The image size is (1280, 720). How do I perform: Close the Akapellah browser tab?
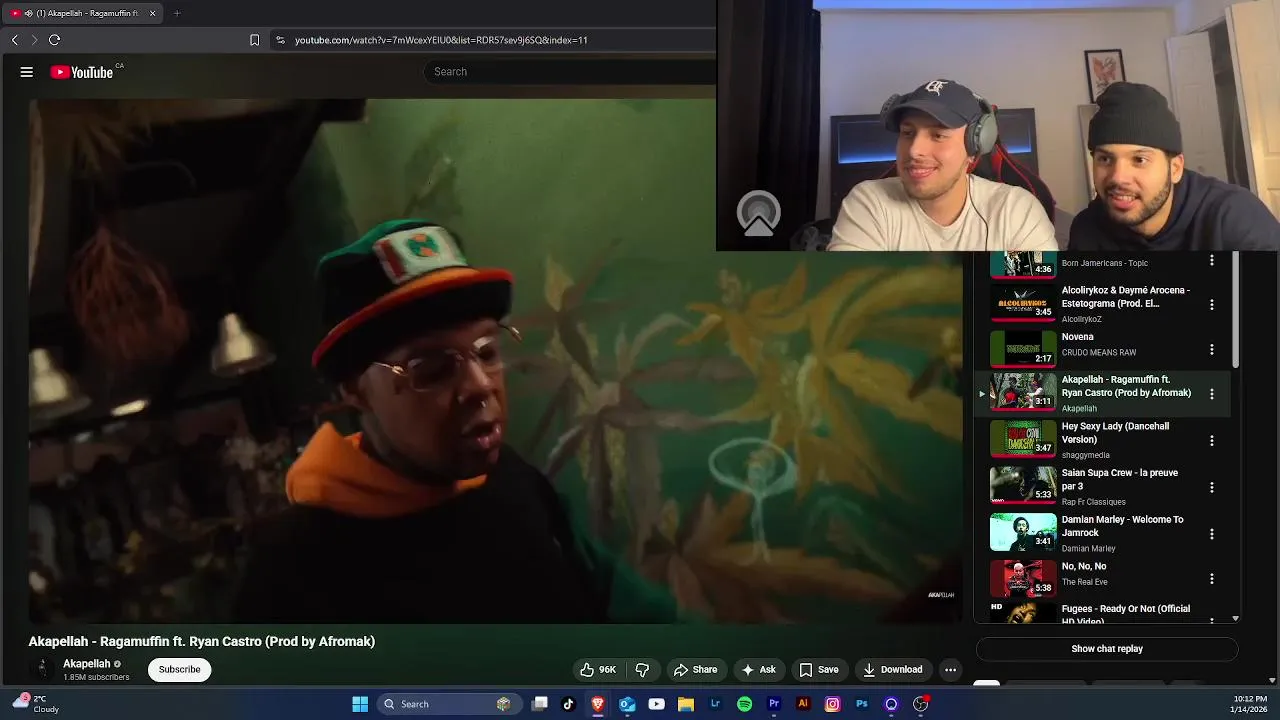[152, 13]
